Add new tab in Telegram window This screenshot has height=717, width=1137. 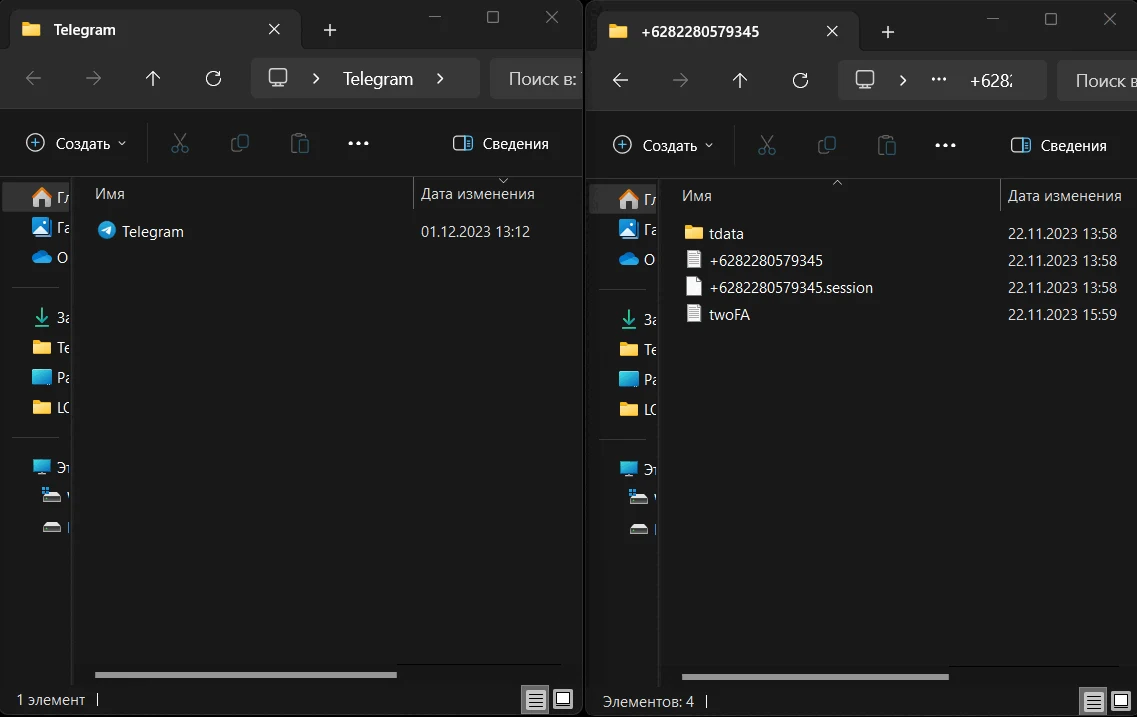(330, 30)
